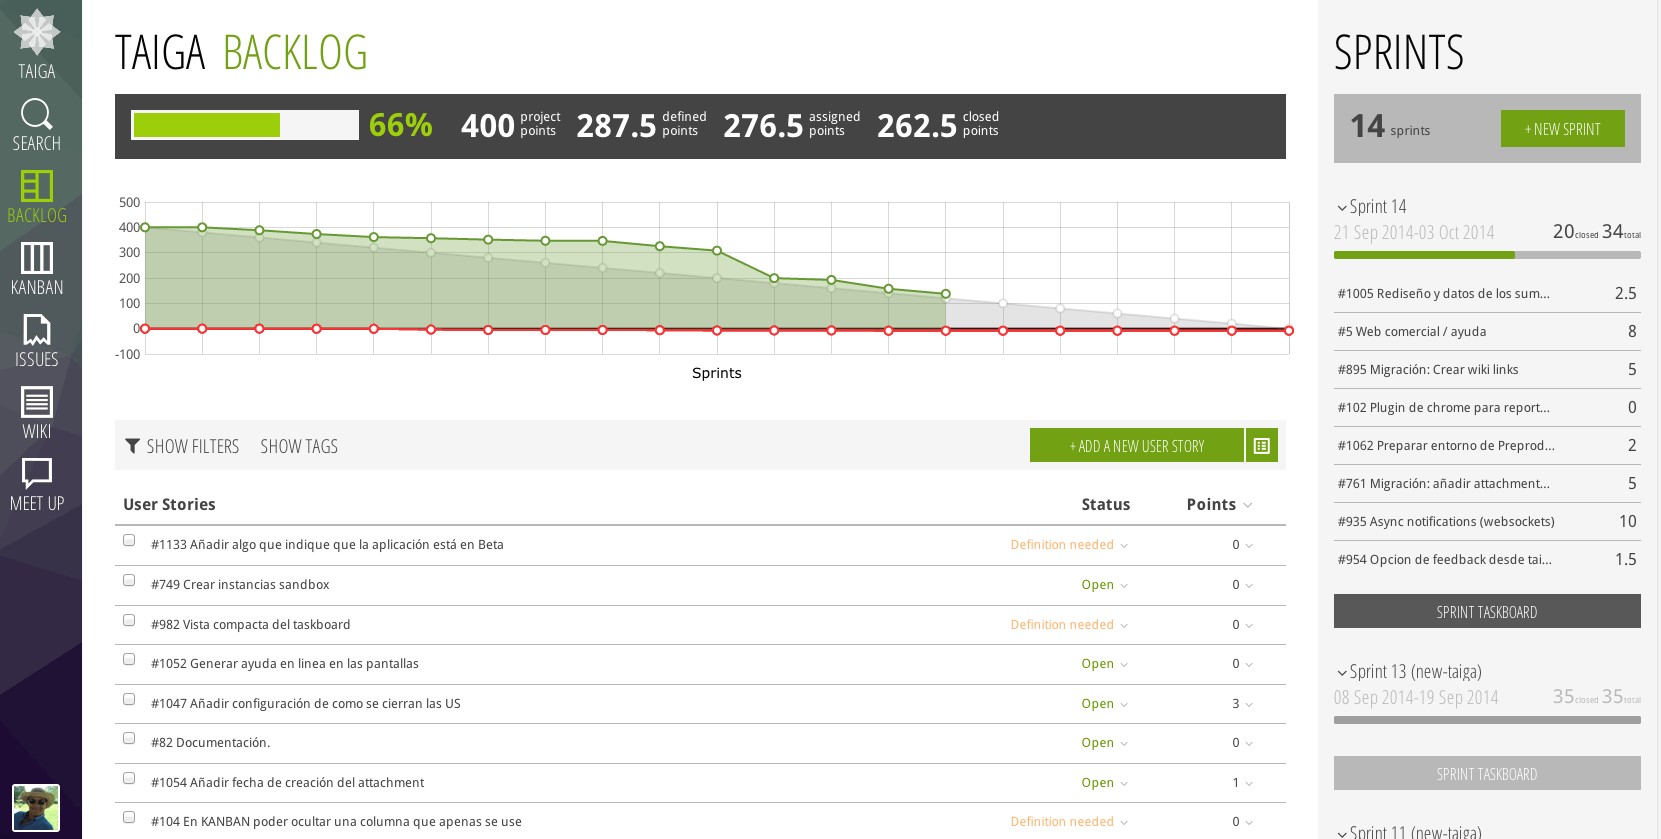This screenshot has height=839, width=1661.
Task: Click the 262.5 closed points stat
Action: coord(938,125)
